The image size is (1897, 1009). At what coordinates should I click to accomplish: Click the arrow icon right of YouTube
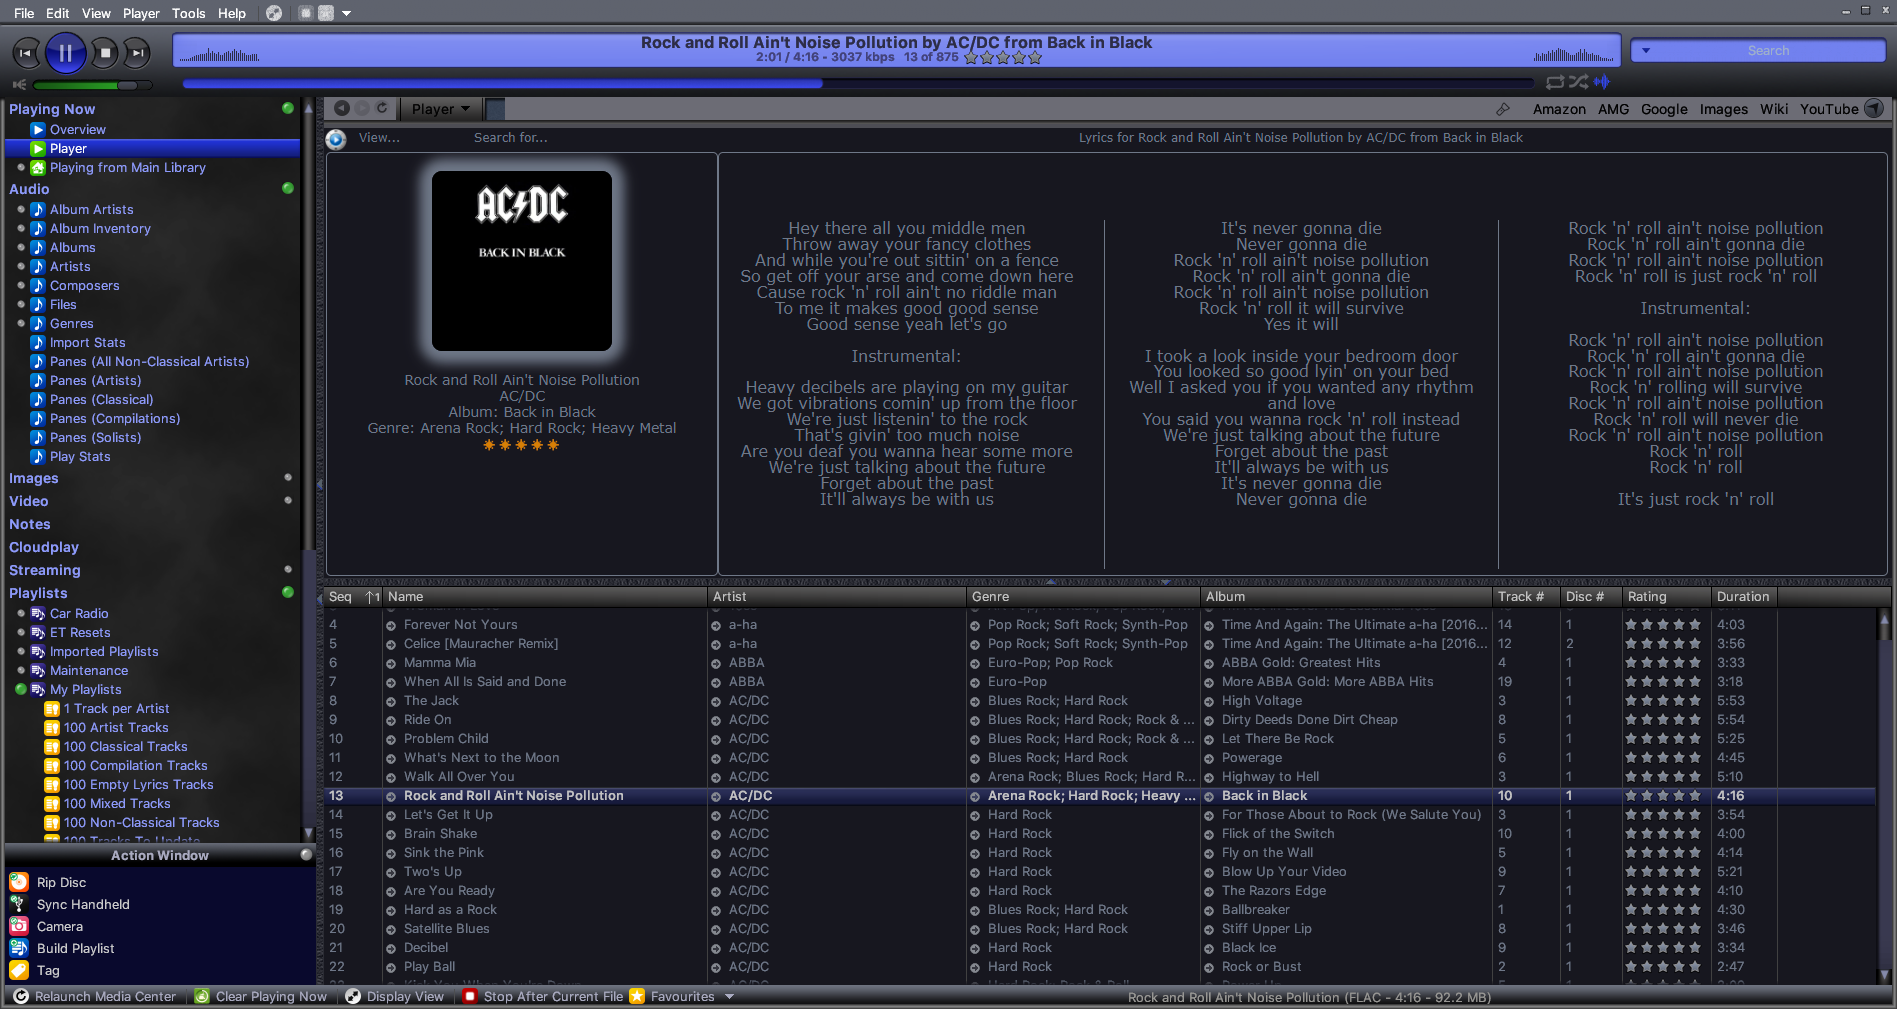coord(1874,108)
